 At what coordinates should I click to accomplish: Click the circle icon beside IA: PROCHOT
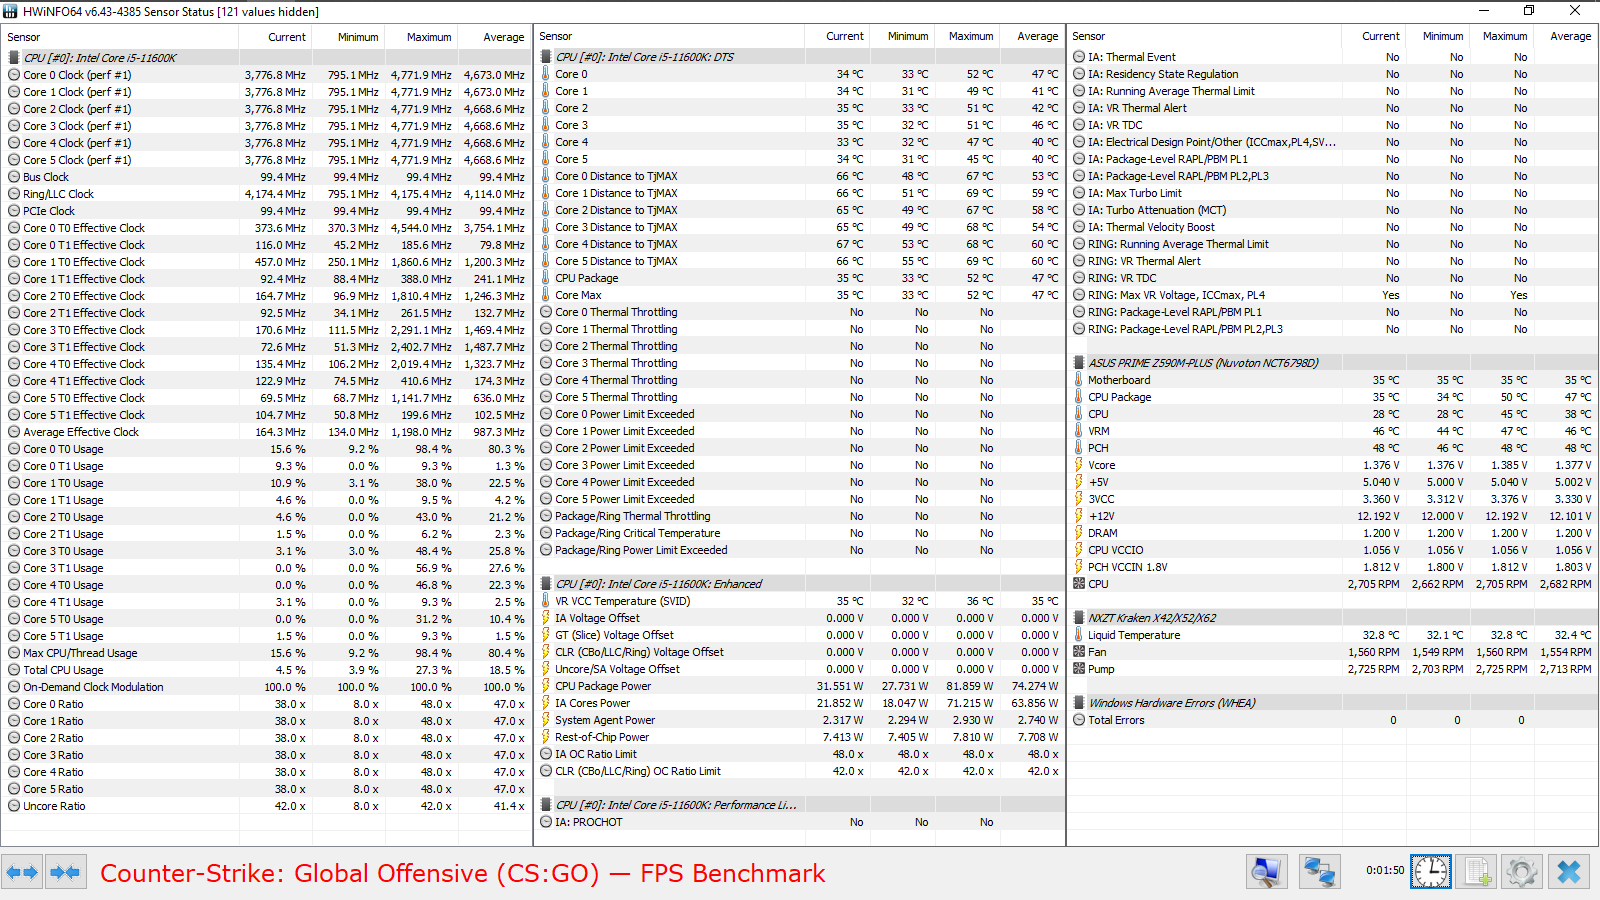(x=546, y=822)
